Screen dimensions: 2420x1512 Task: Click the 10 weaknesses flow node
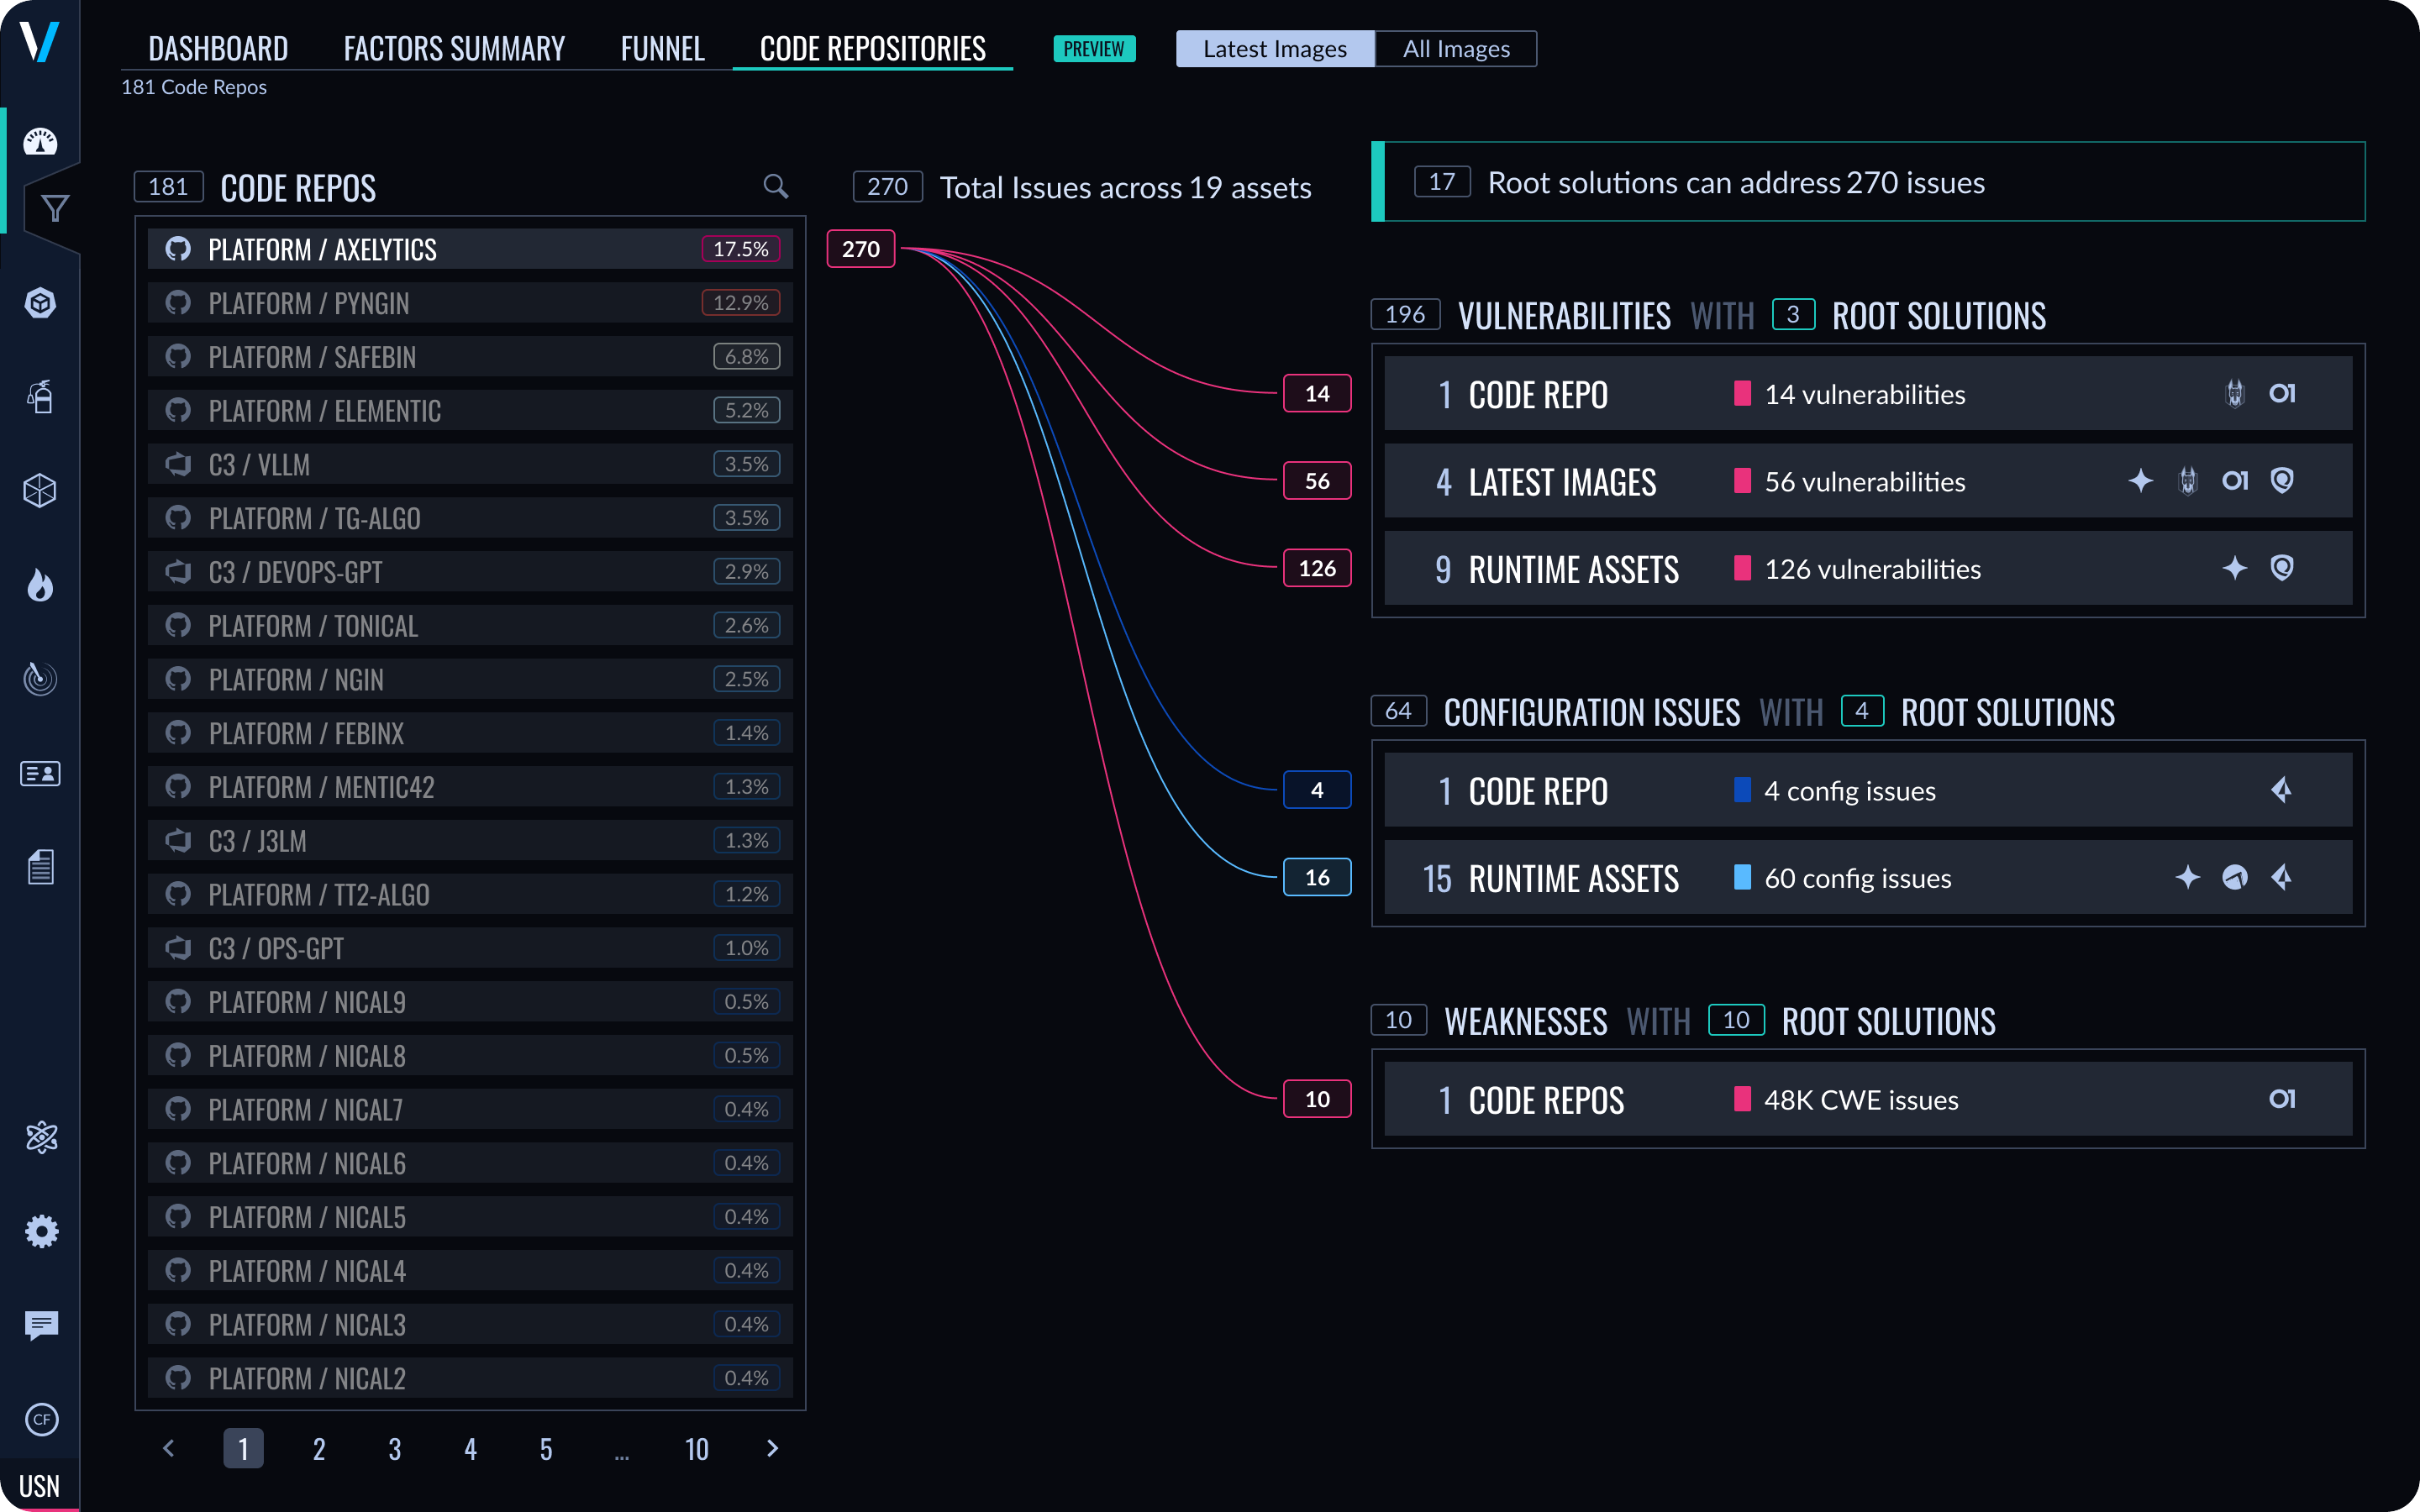[x=1317, y=1099]
